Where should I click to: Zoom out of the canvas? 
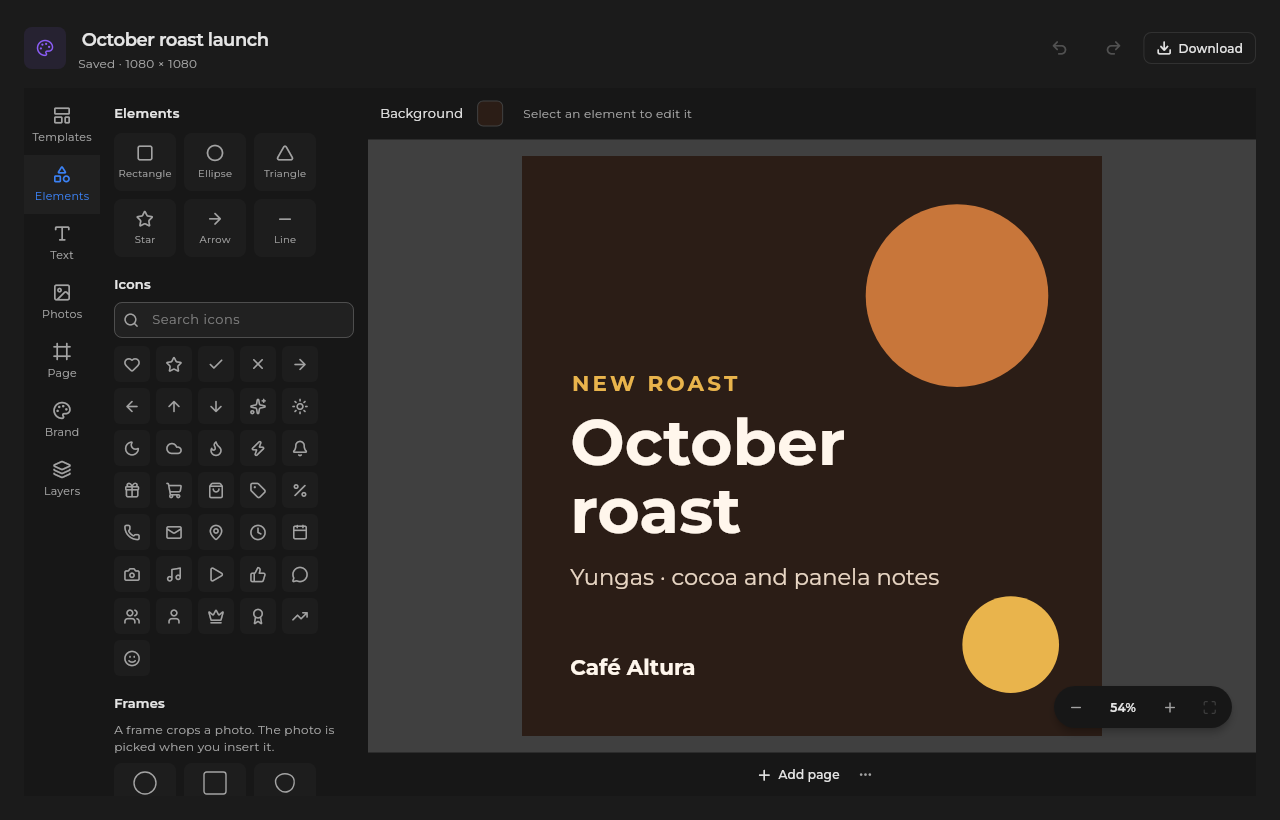pyautogui.click(x=1076, y=708)
